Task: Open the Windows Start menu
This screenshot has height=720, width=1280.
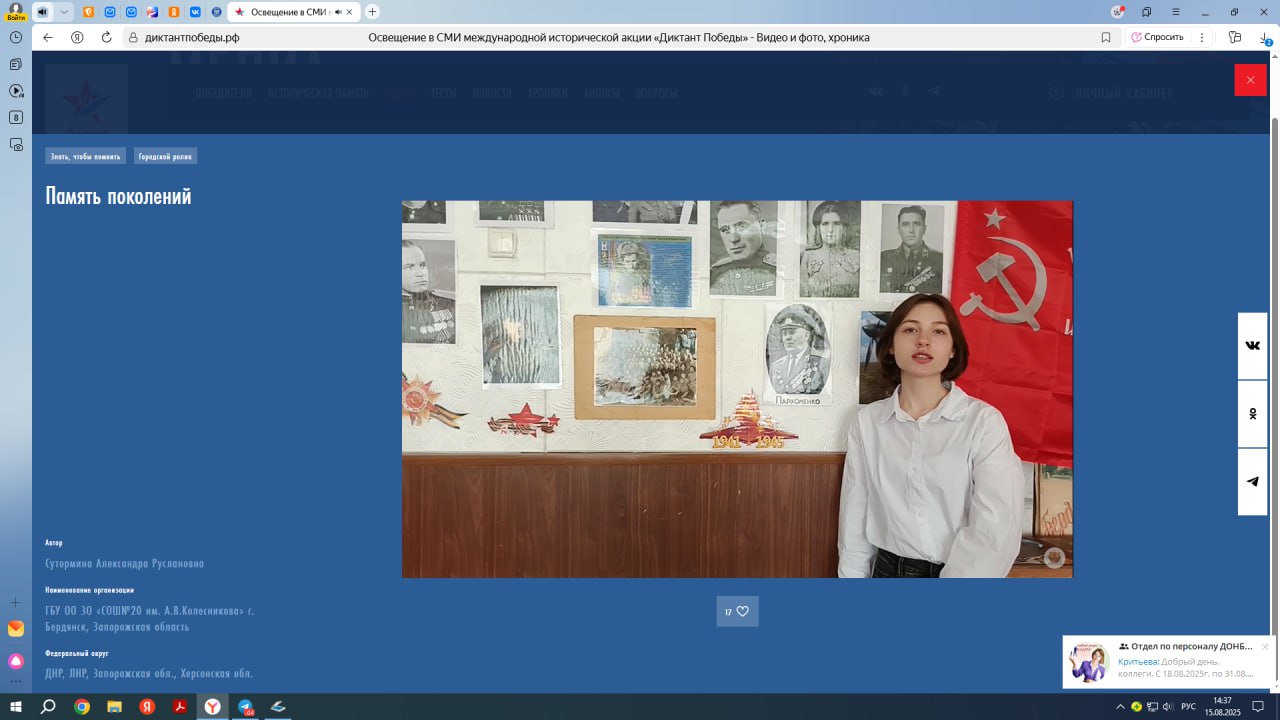Action: (15, 706)
